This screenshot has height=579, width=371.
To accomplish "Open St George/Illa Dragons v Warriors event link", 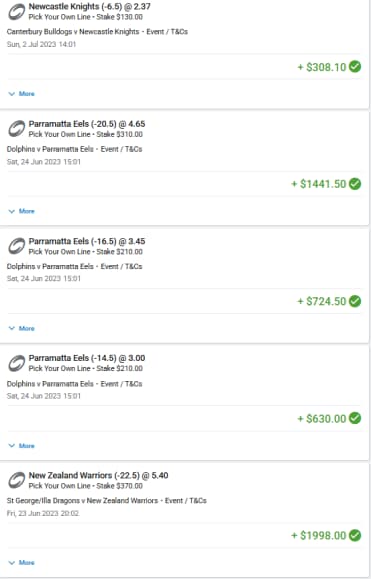I will pos(82,501).
